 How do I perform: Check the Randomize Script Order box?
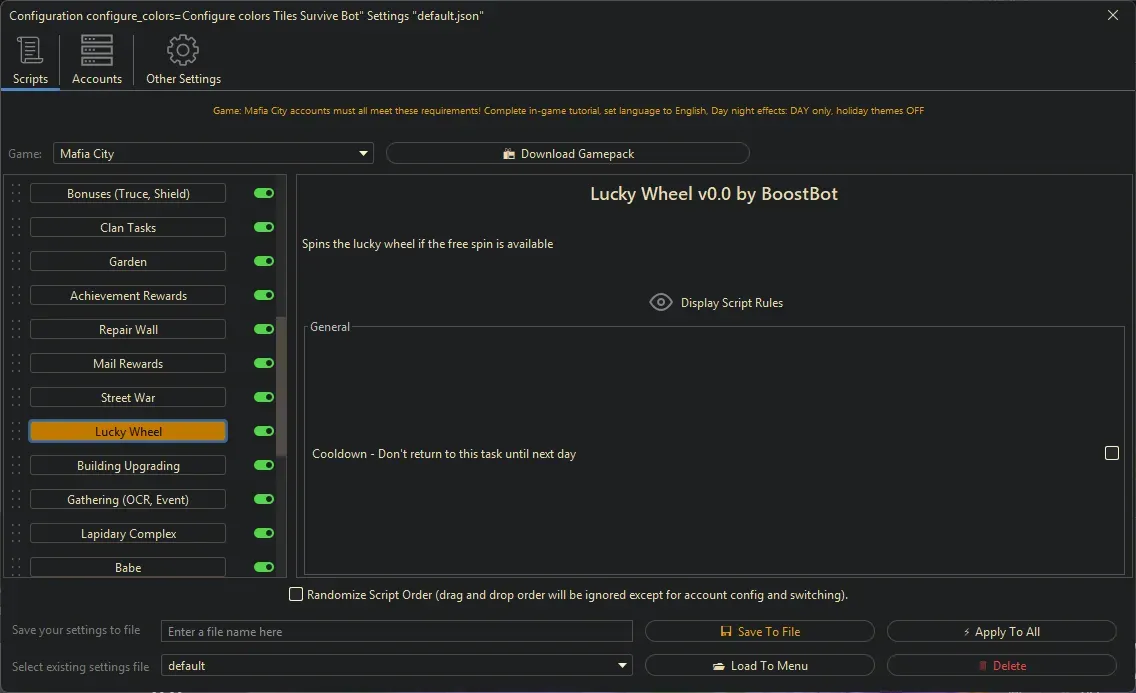(296, 595)
